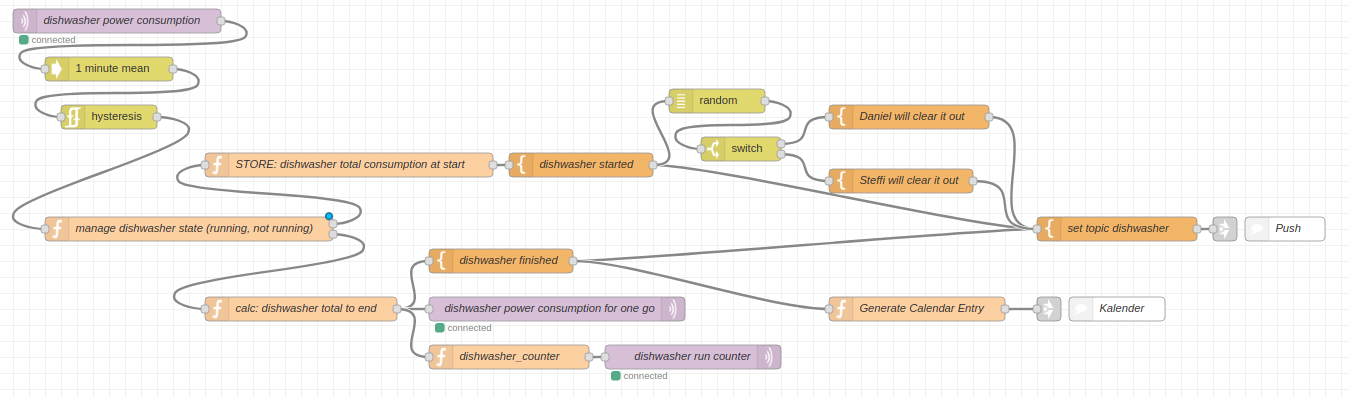The height and width of the screenshot is (397, 1349).
Task: Select the set topic dishwasher node
Action: (x=1117, y=229)
